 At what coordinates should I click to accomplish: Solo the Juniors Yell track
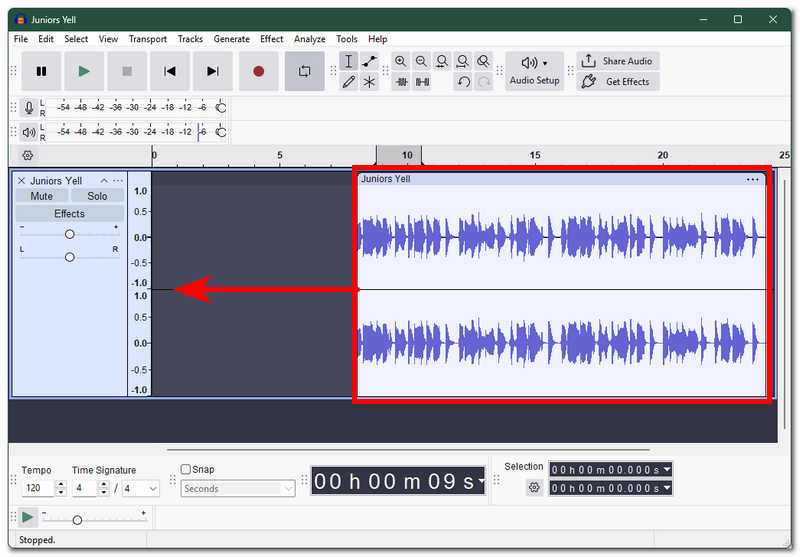coord(97,196)
